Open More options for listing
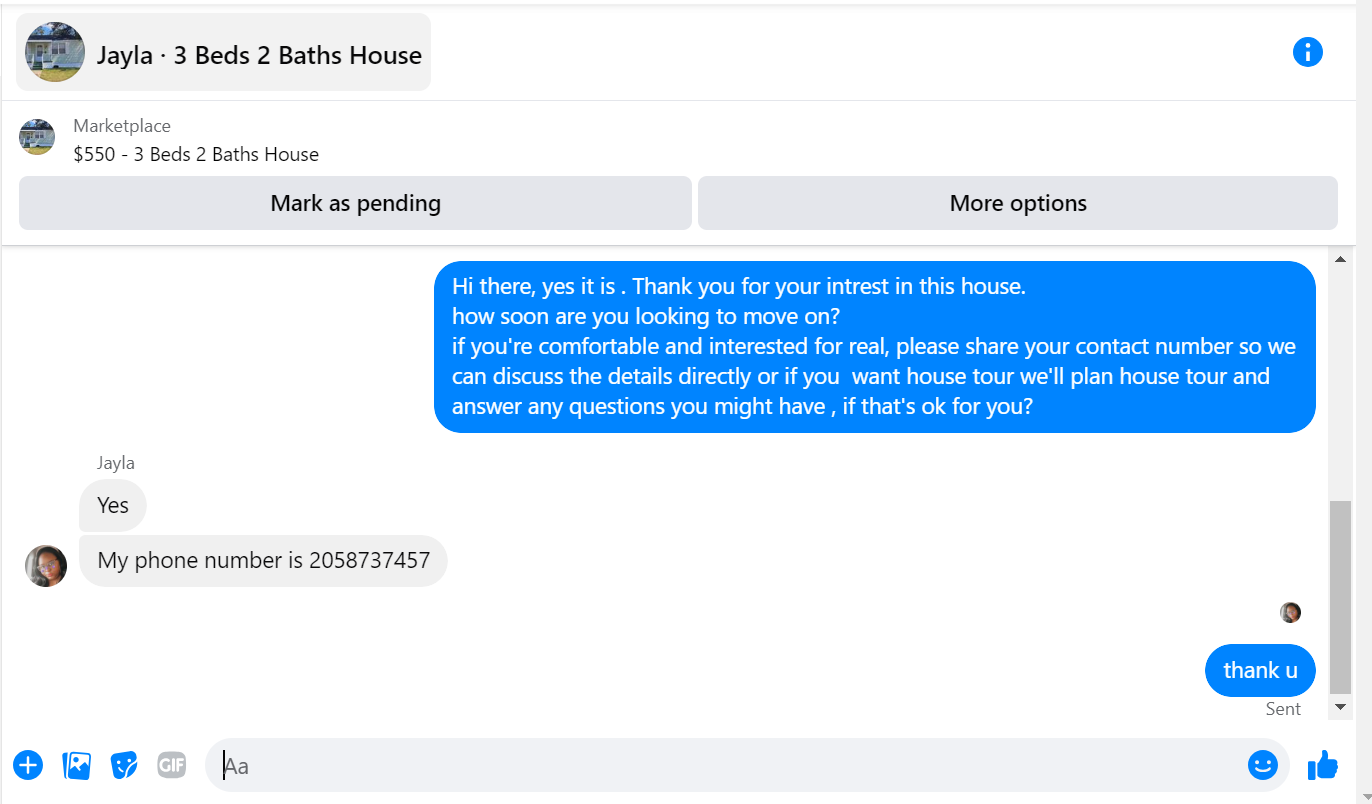 1017,203
